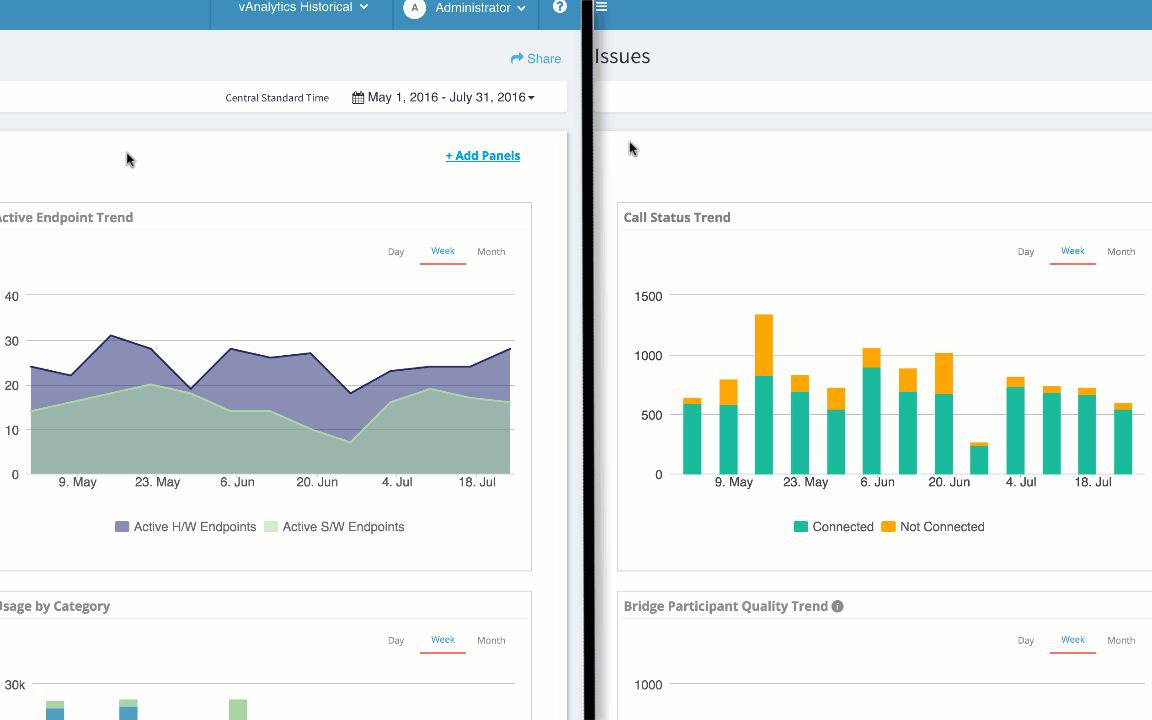Click the calendar icon beside date range
1152x720 pixels.
358,98
